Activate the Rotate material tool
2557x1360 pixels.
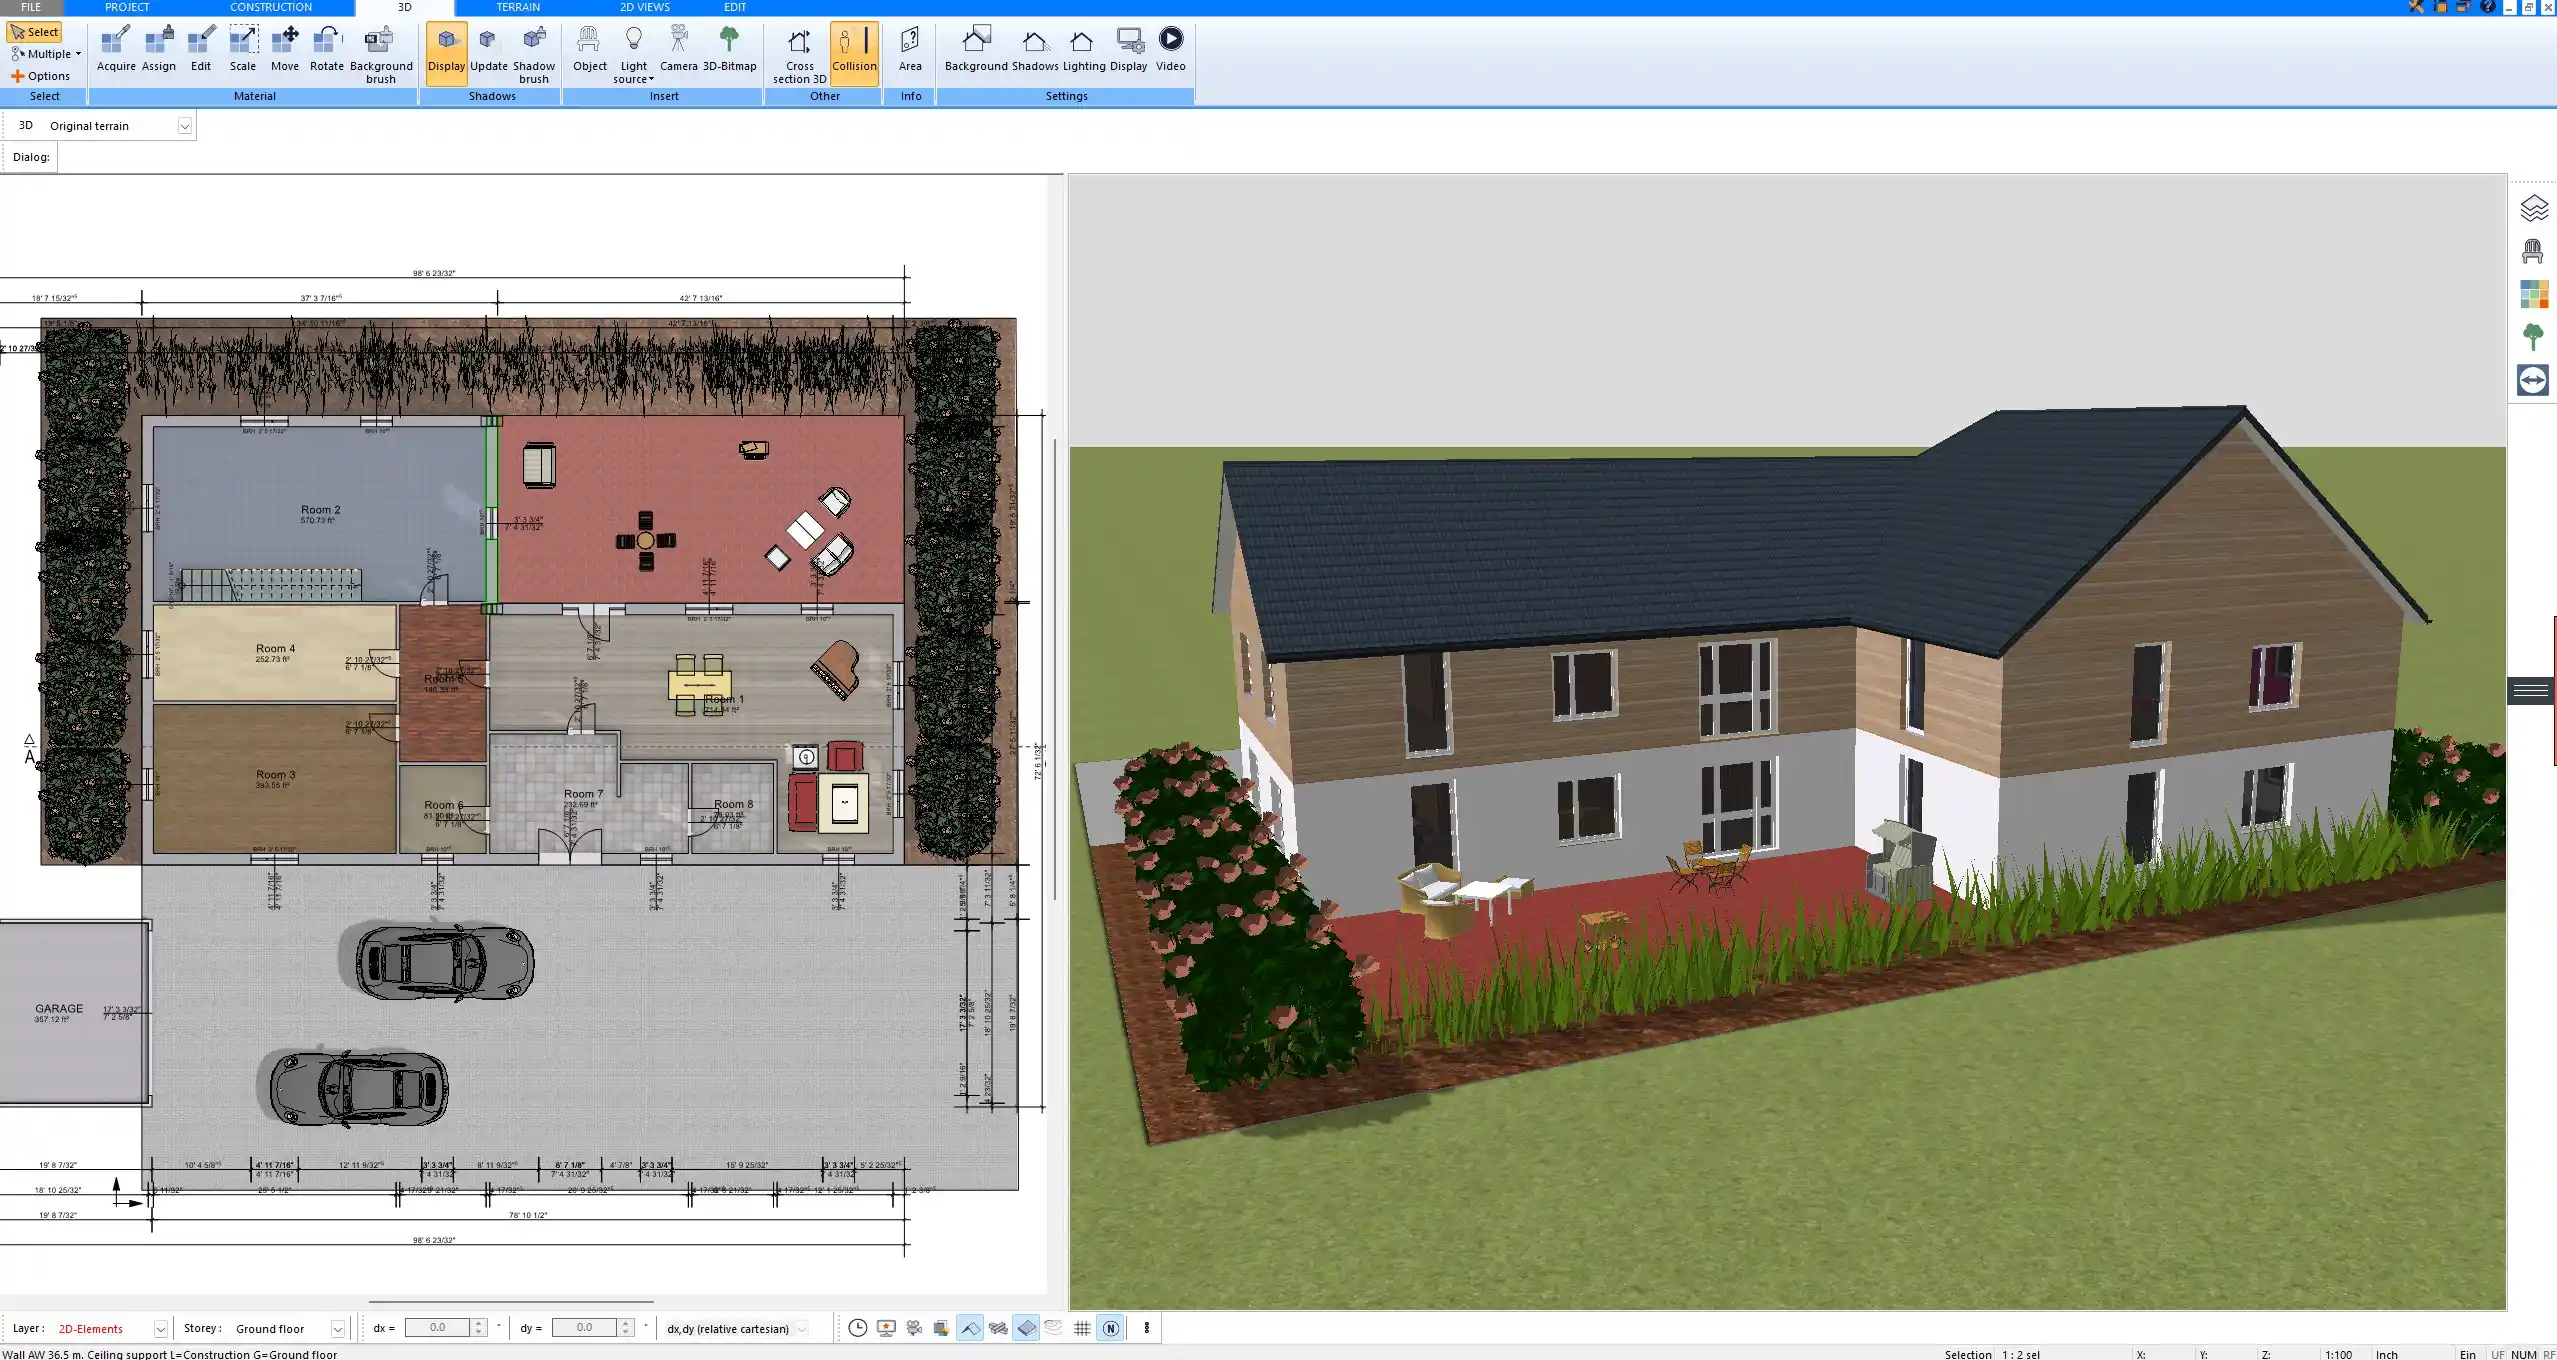point(327,50)
